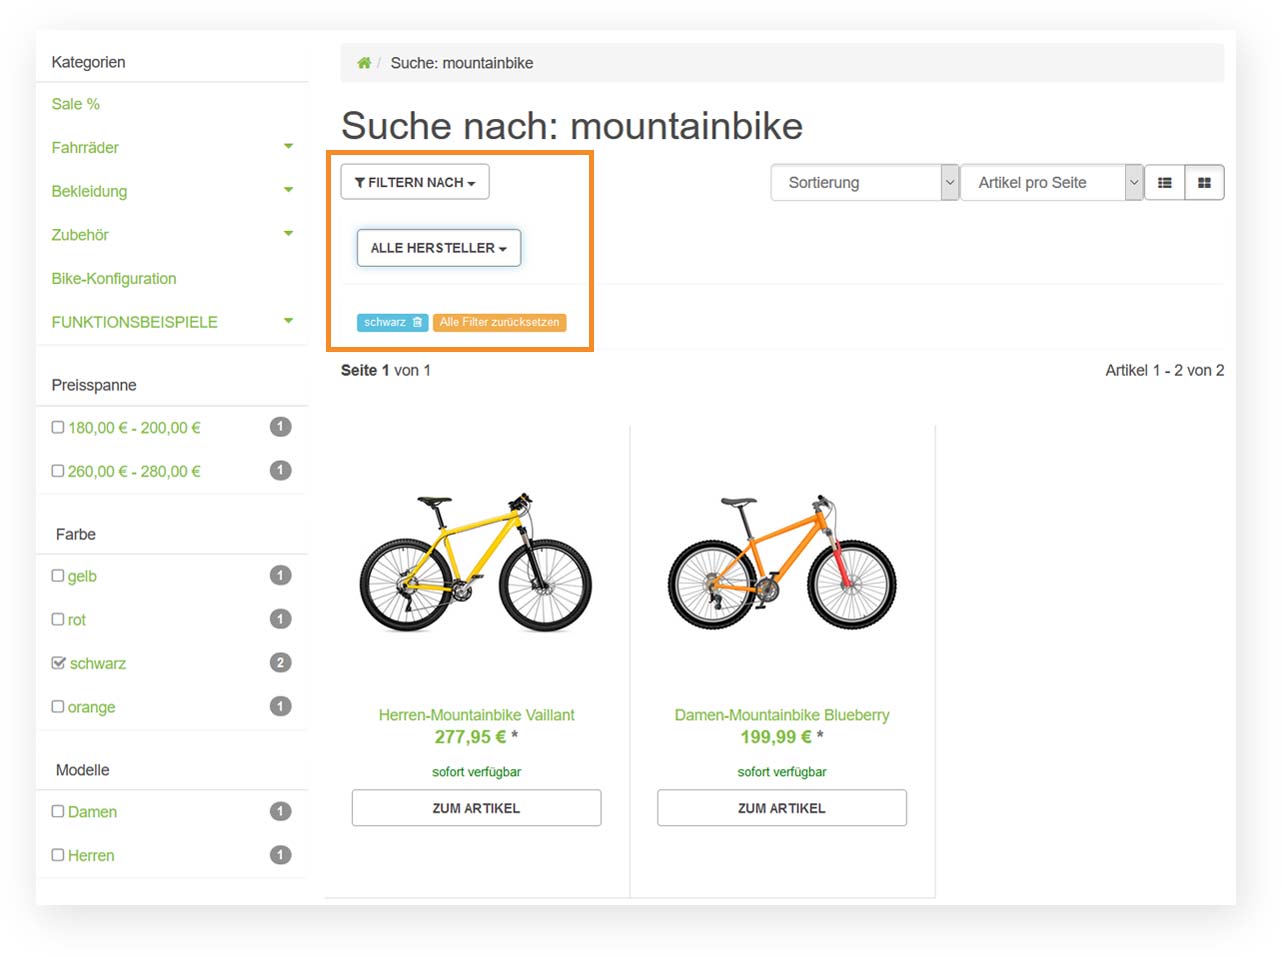The height and width of the screenshot is (957, 1282).
Task: Open the Herren-Mountainbike Vaillant product link
Action: [x=476, y=715]
